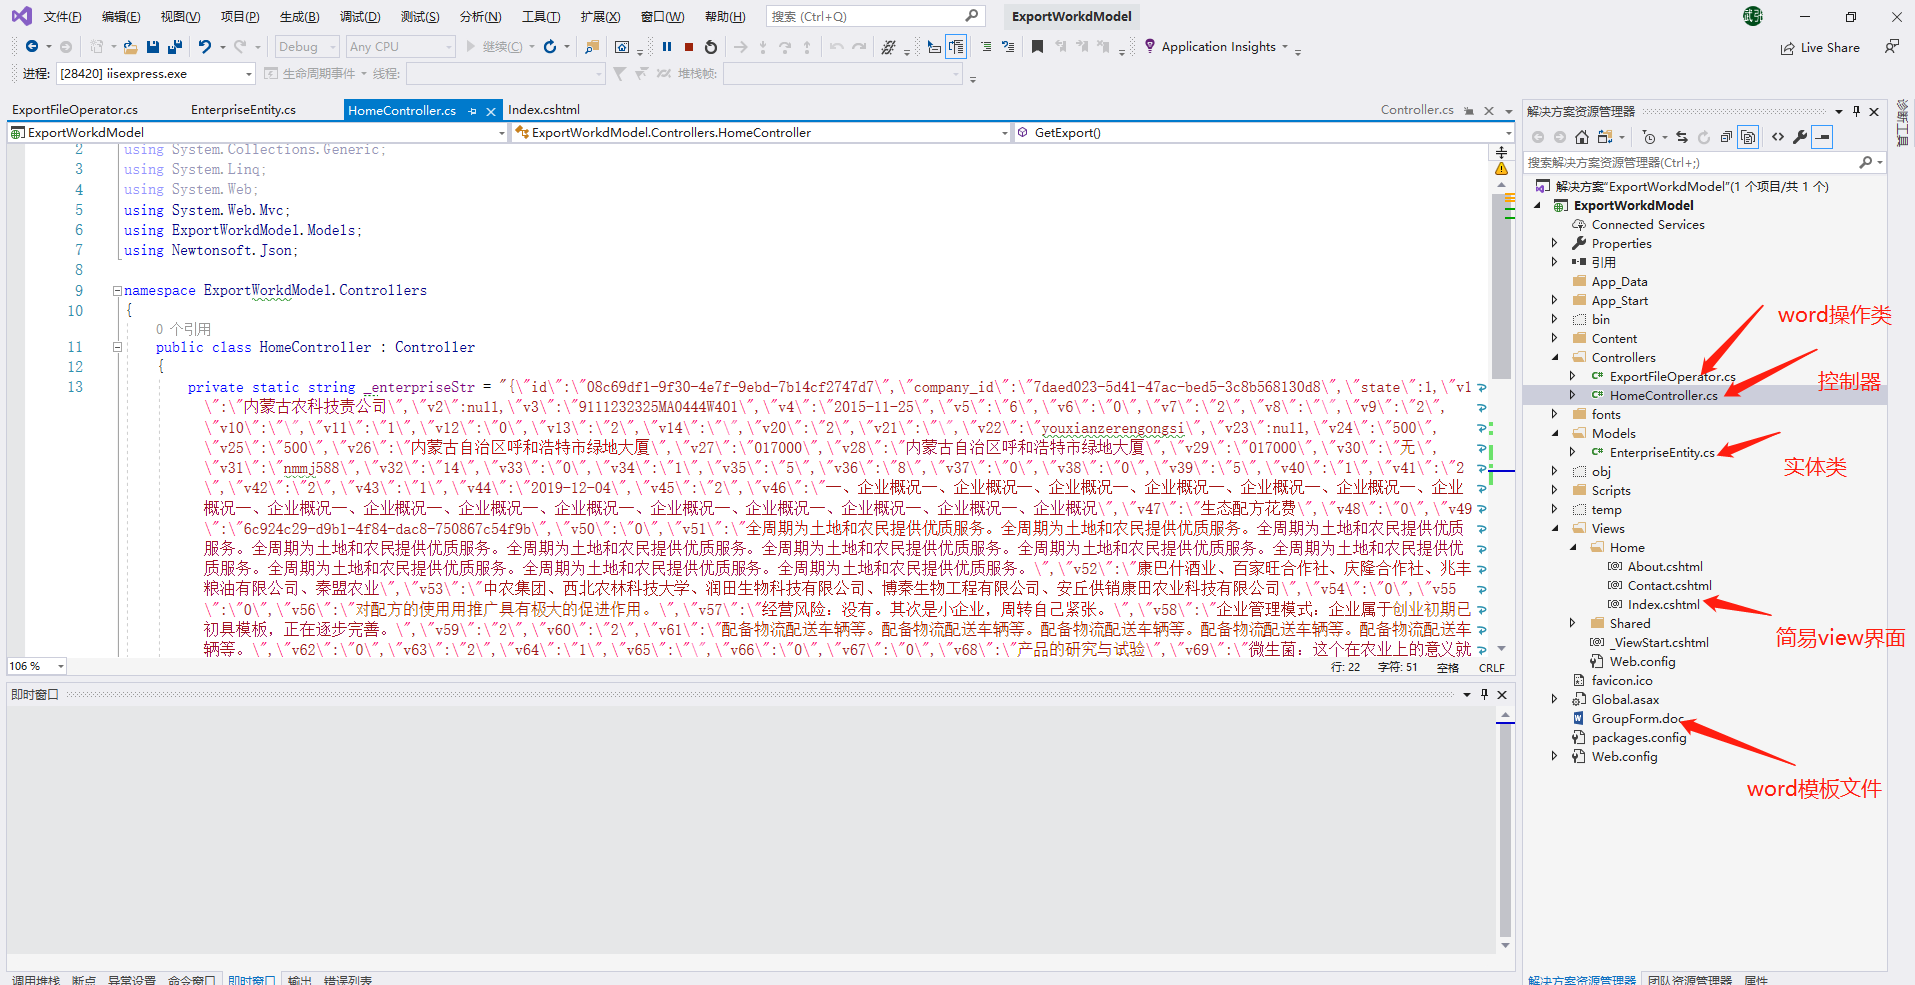
Task: Click the Live Share button
Action: point(1820,48)
